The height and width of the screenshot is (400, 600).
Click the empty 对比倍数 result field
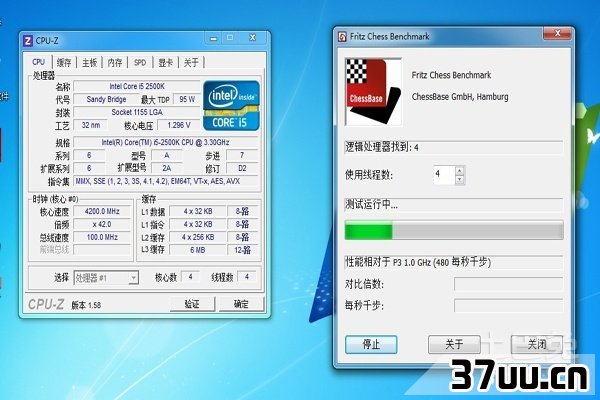point(508,284)
